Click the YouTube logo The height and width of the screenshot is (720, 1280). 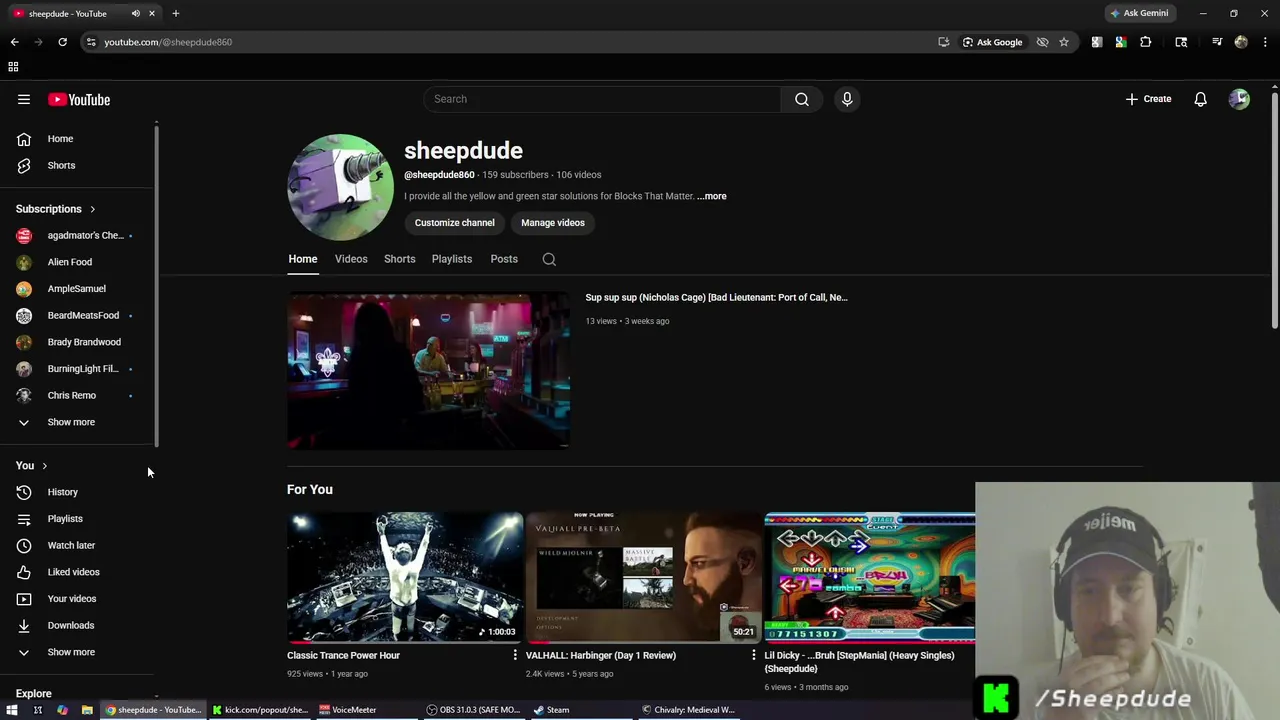point(79,100)
